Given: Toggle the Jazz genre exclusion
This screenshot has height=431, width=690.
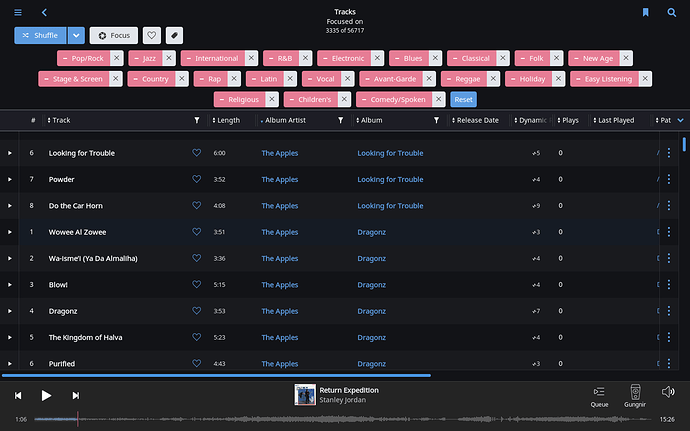Looking at the screenshot, I should (145, 58).
